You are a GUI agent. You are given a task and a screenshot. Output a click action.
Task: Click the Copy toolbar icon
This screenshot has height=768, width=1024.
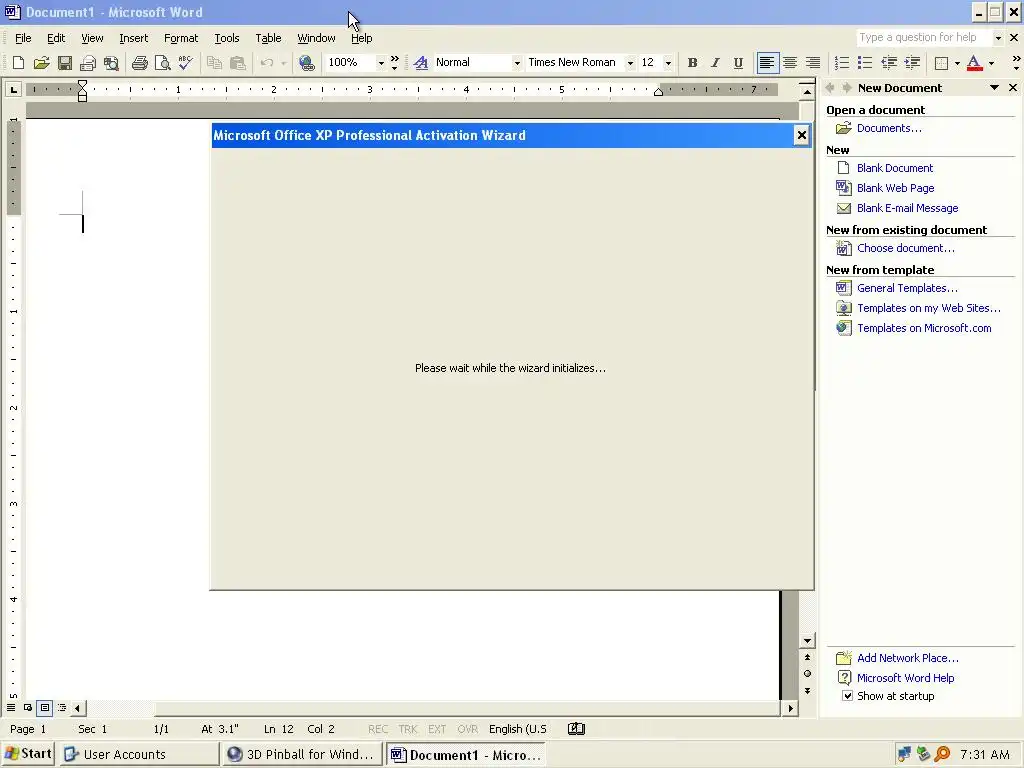[214, 63]
